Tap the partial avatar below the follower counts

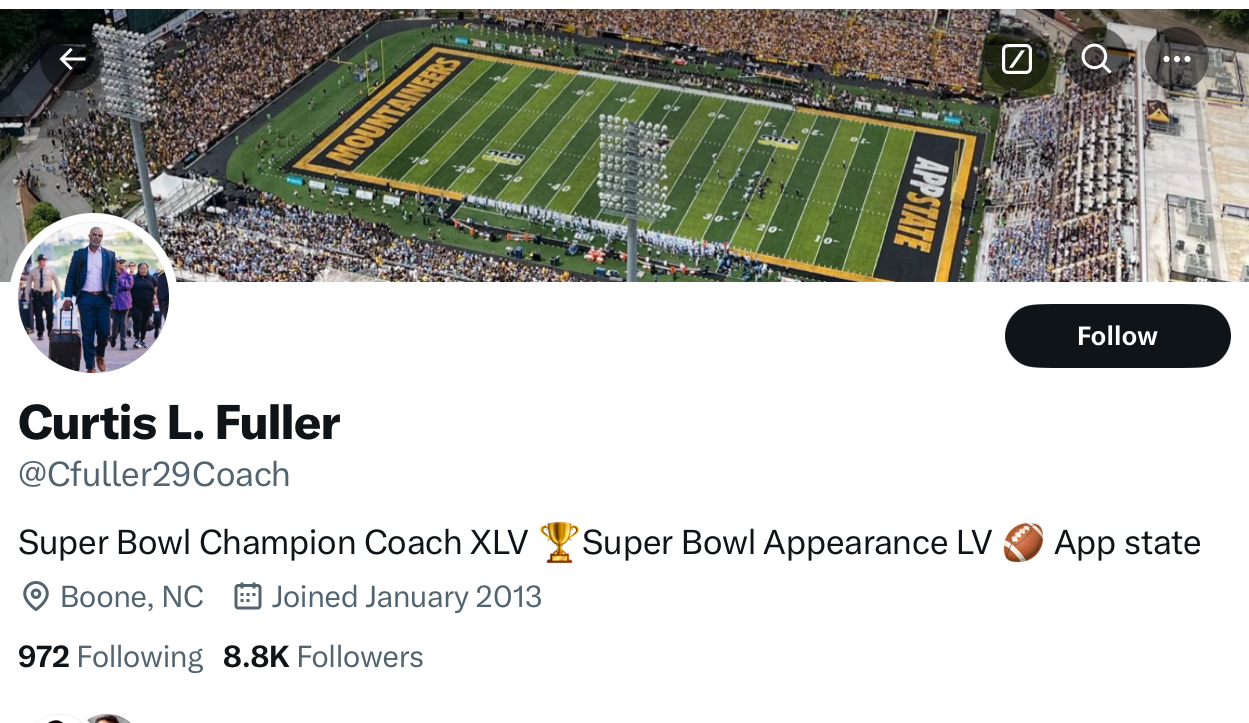pos(108,717)
